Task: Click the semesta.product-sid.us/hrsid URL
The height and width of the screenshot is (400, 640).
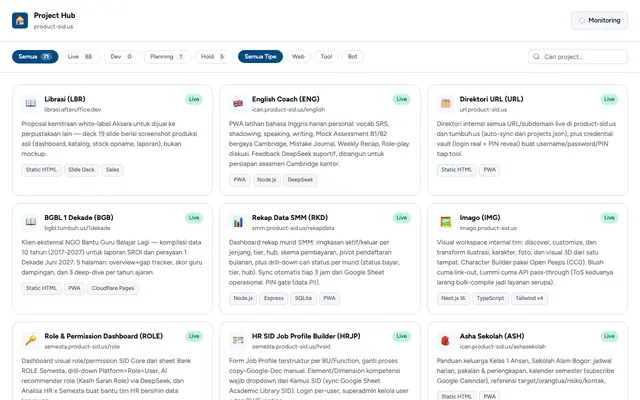Action: [291, 346]
